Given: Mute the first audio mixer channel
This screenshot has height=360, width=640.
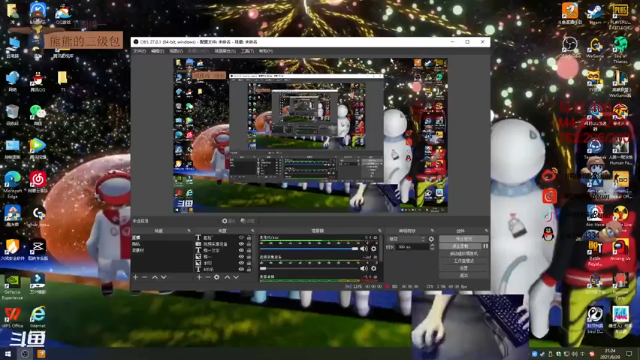Looking at the screenshot, I should click(x=364, y=249).
